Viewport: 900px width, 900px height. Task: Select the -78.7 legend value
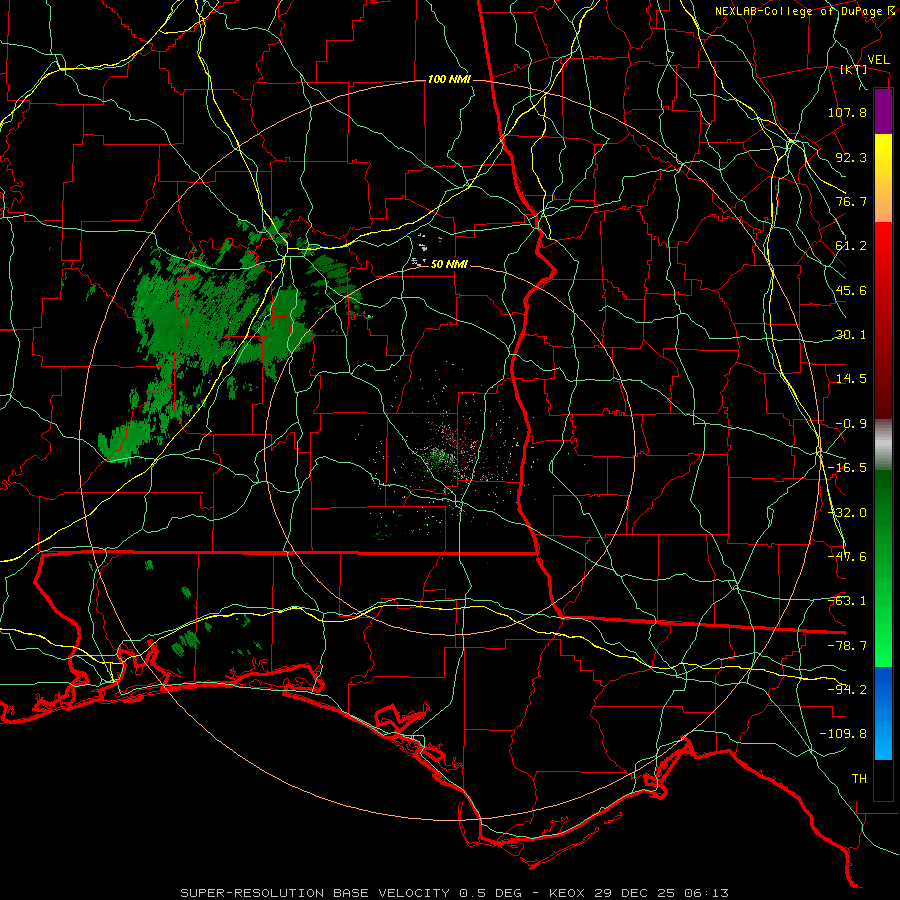pyautogui.click(x=847, y=646)
